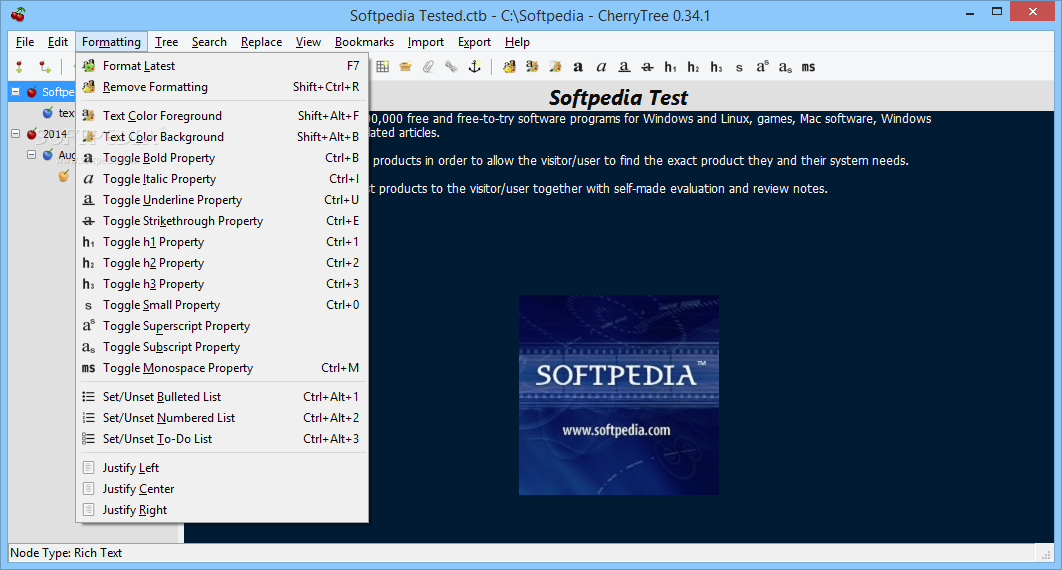The image size is (1062, 570).
Task: Choose Toggle Monospace Property
Action: click(x=221, y=368)
